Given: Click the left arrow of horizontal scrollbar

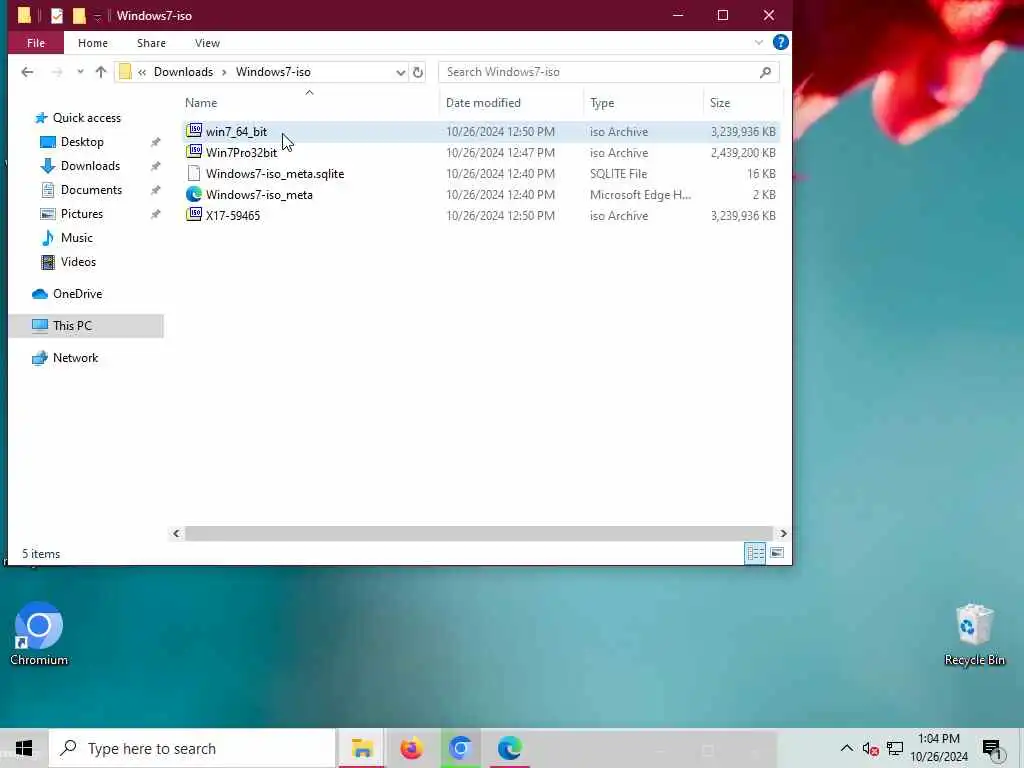Looking at the screenshot, I should [176, 534].
